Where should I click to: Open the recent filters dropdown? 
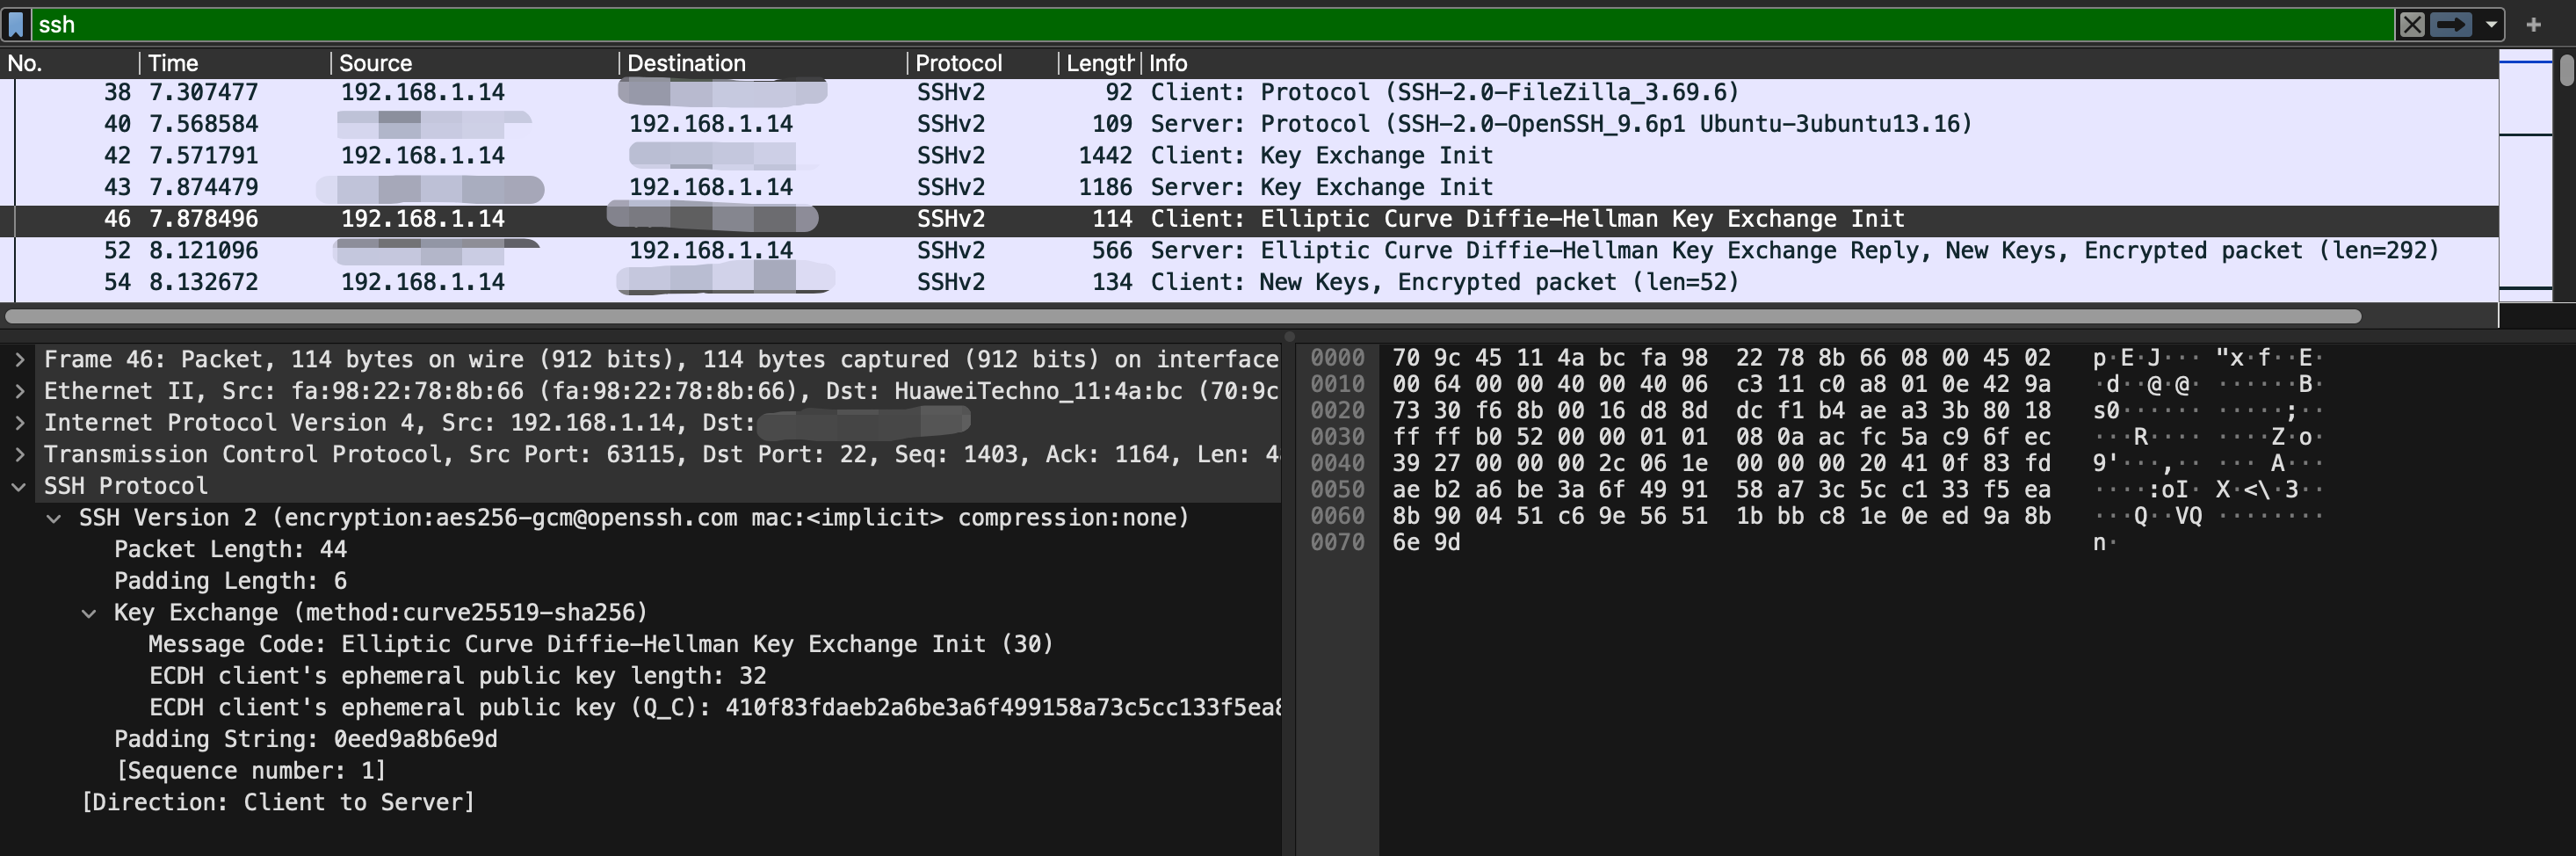coord(2491,24)
